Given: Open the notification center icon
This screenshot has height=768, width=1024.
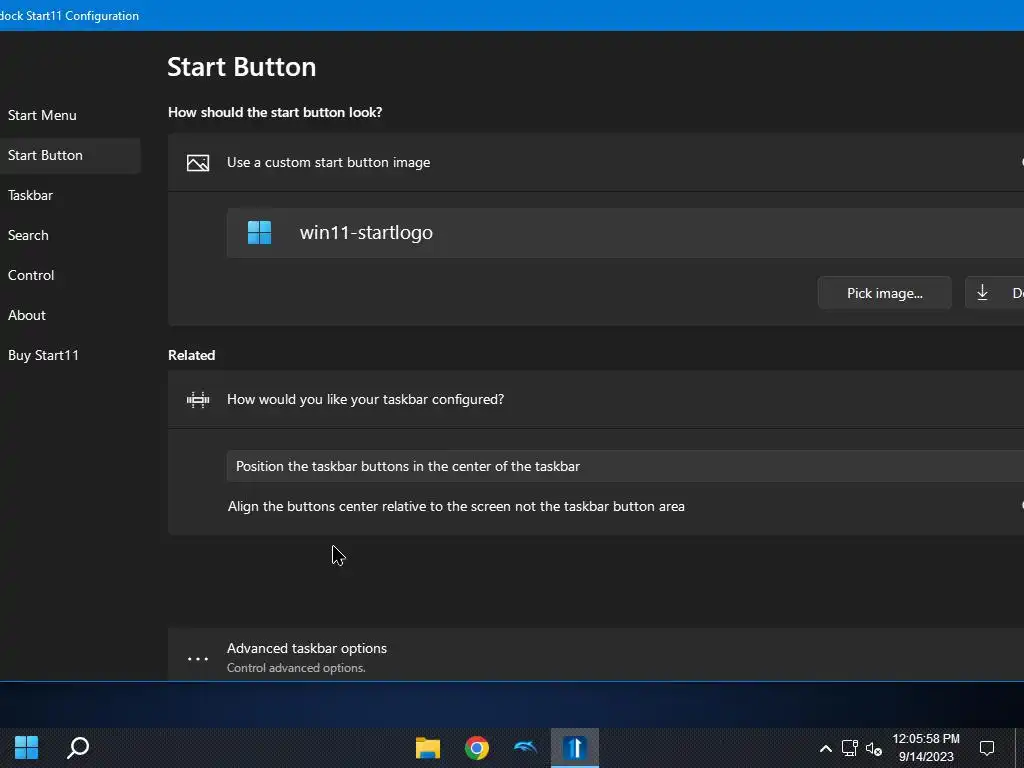Looking at the screenshot, I should click(987, 748).
